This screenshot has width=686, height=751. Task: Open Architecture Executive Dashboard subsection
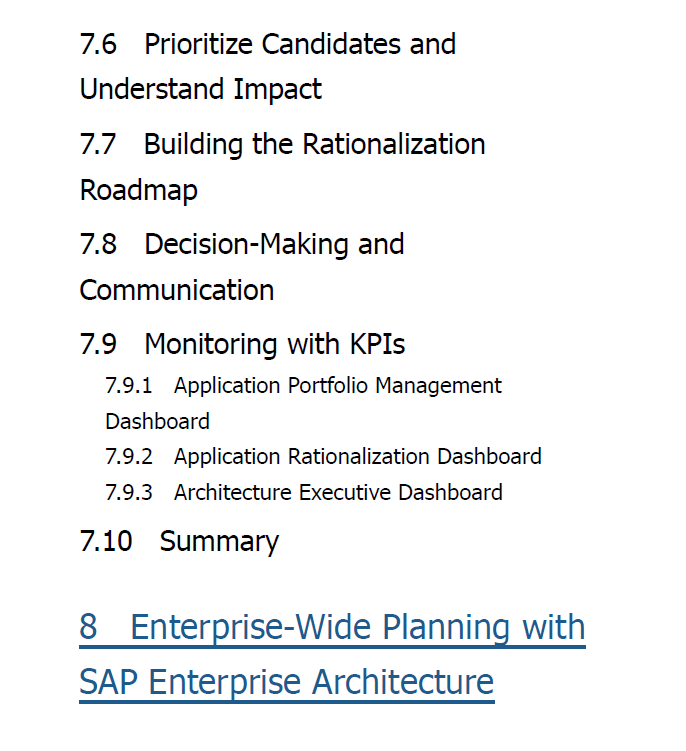pyautogui.click(x=338, y=493)
